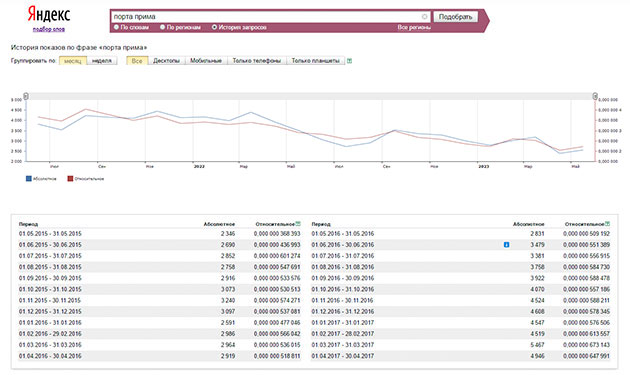Viewport: 630px width, 375px height.
Task: Click the period 01.01.2017 - 31.01.2017
Action: point(343,322)
